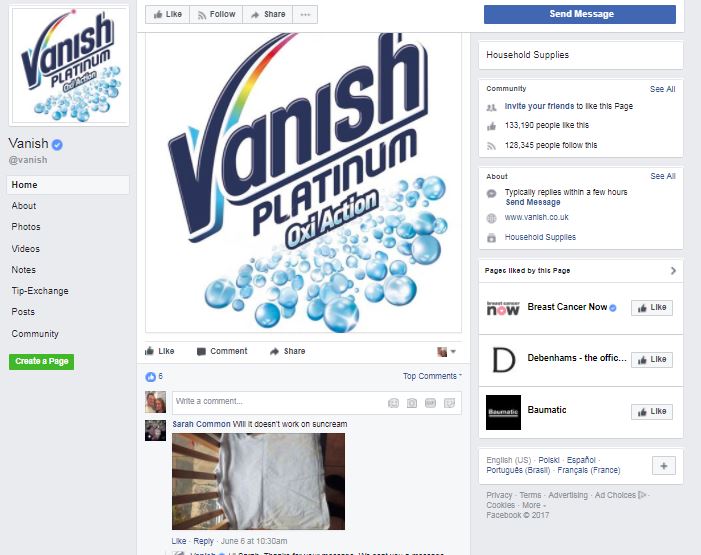Click the GIF icon in comment field
The width and height of the screenshot is (701, 555).
pos(430,403)
